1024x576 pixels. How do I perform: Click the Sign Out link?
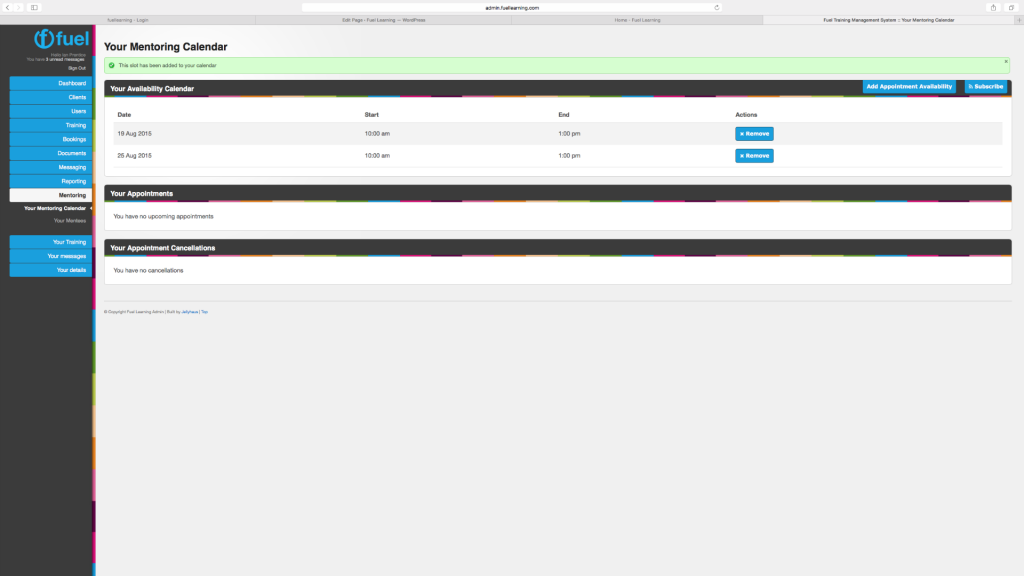point(77,67)
